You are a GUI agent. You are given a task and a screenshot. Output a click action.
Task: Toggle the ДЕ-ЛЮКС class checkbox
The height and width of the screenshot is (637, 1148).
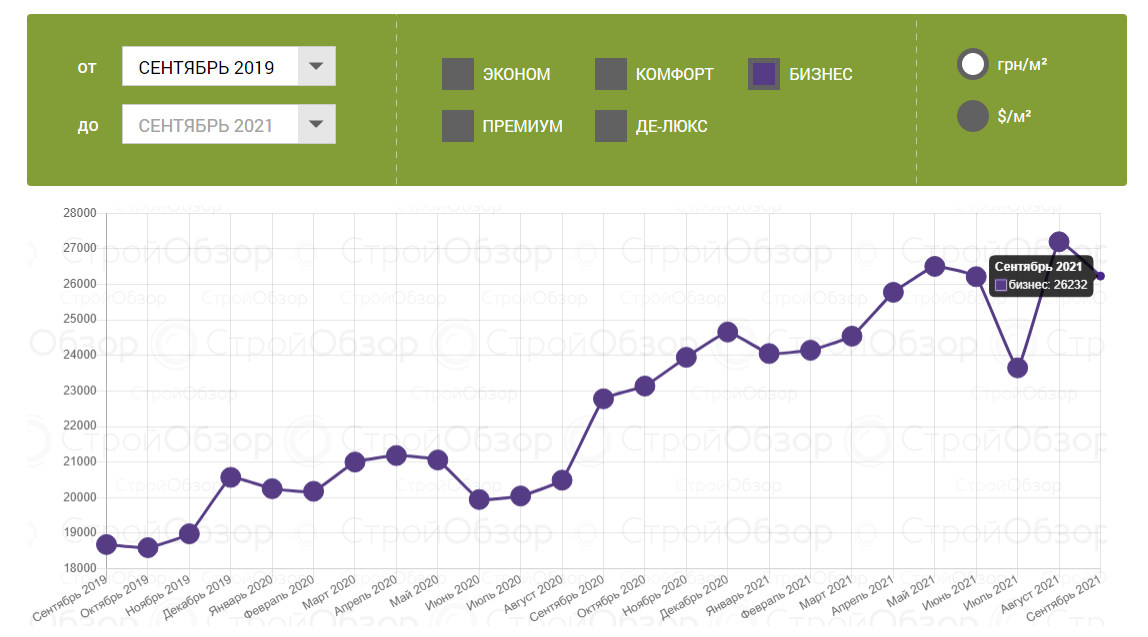tap(611, 126)
